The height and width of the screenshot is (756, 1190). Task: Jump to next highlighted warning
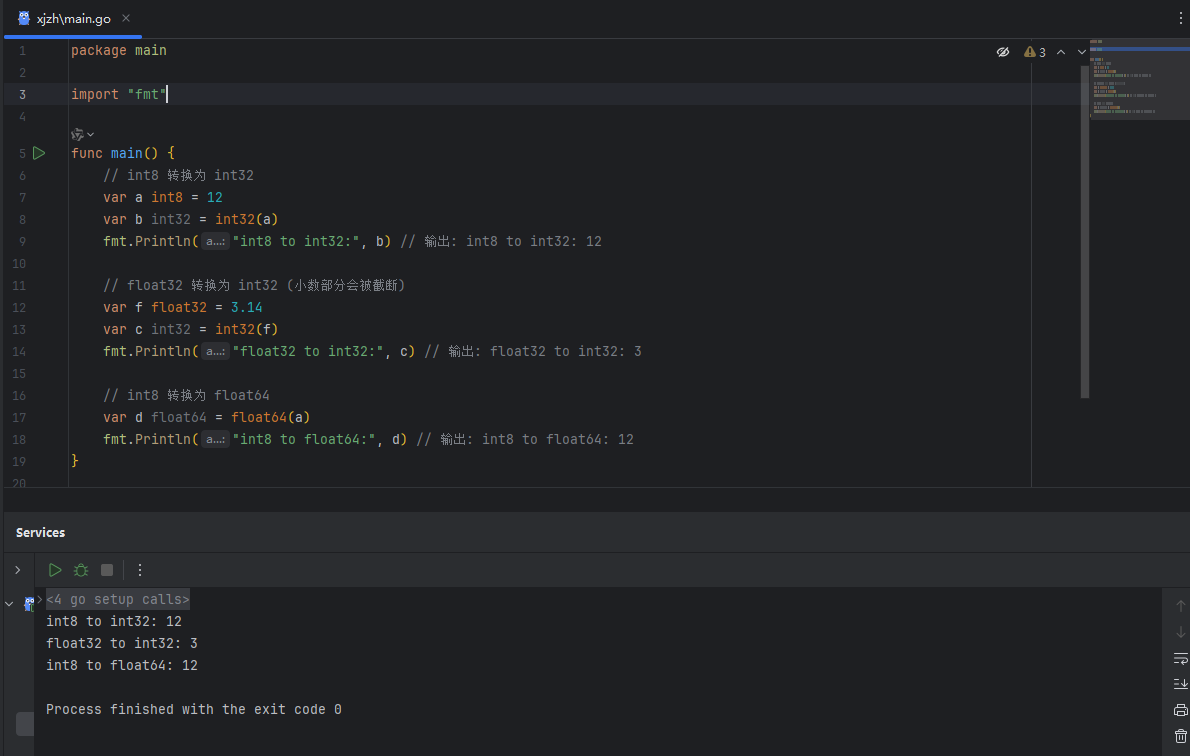pyautogui.click(x=1082, y=52)
